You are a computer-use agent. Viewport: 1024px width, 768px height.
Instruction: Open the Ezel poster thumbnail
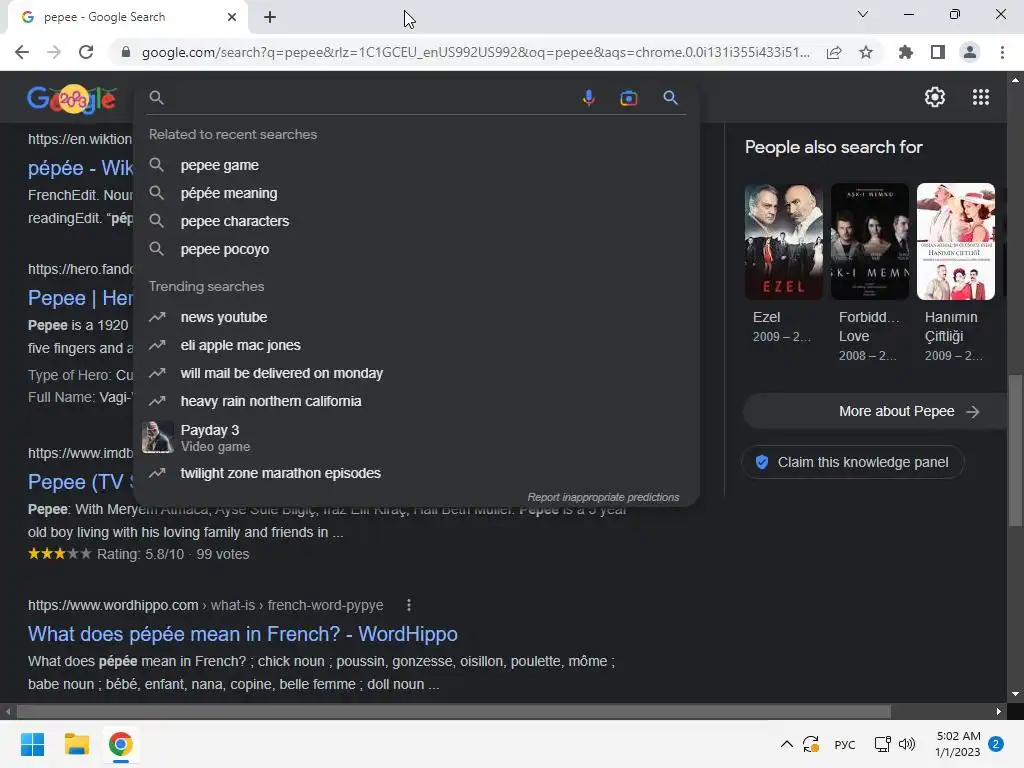click(784, 242)
